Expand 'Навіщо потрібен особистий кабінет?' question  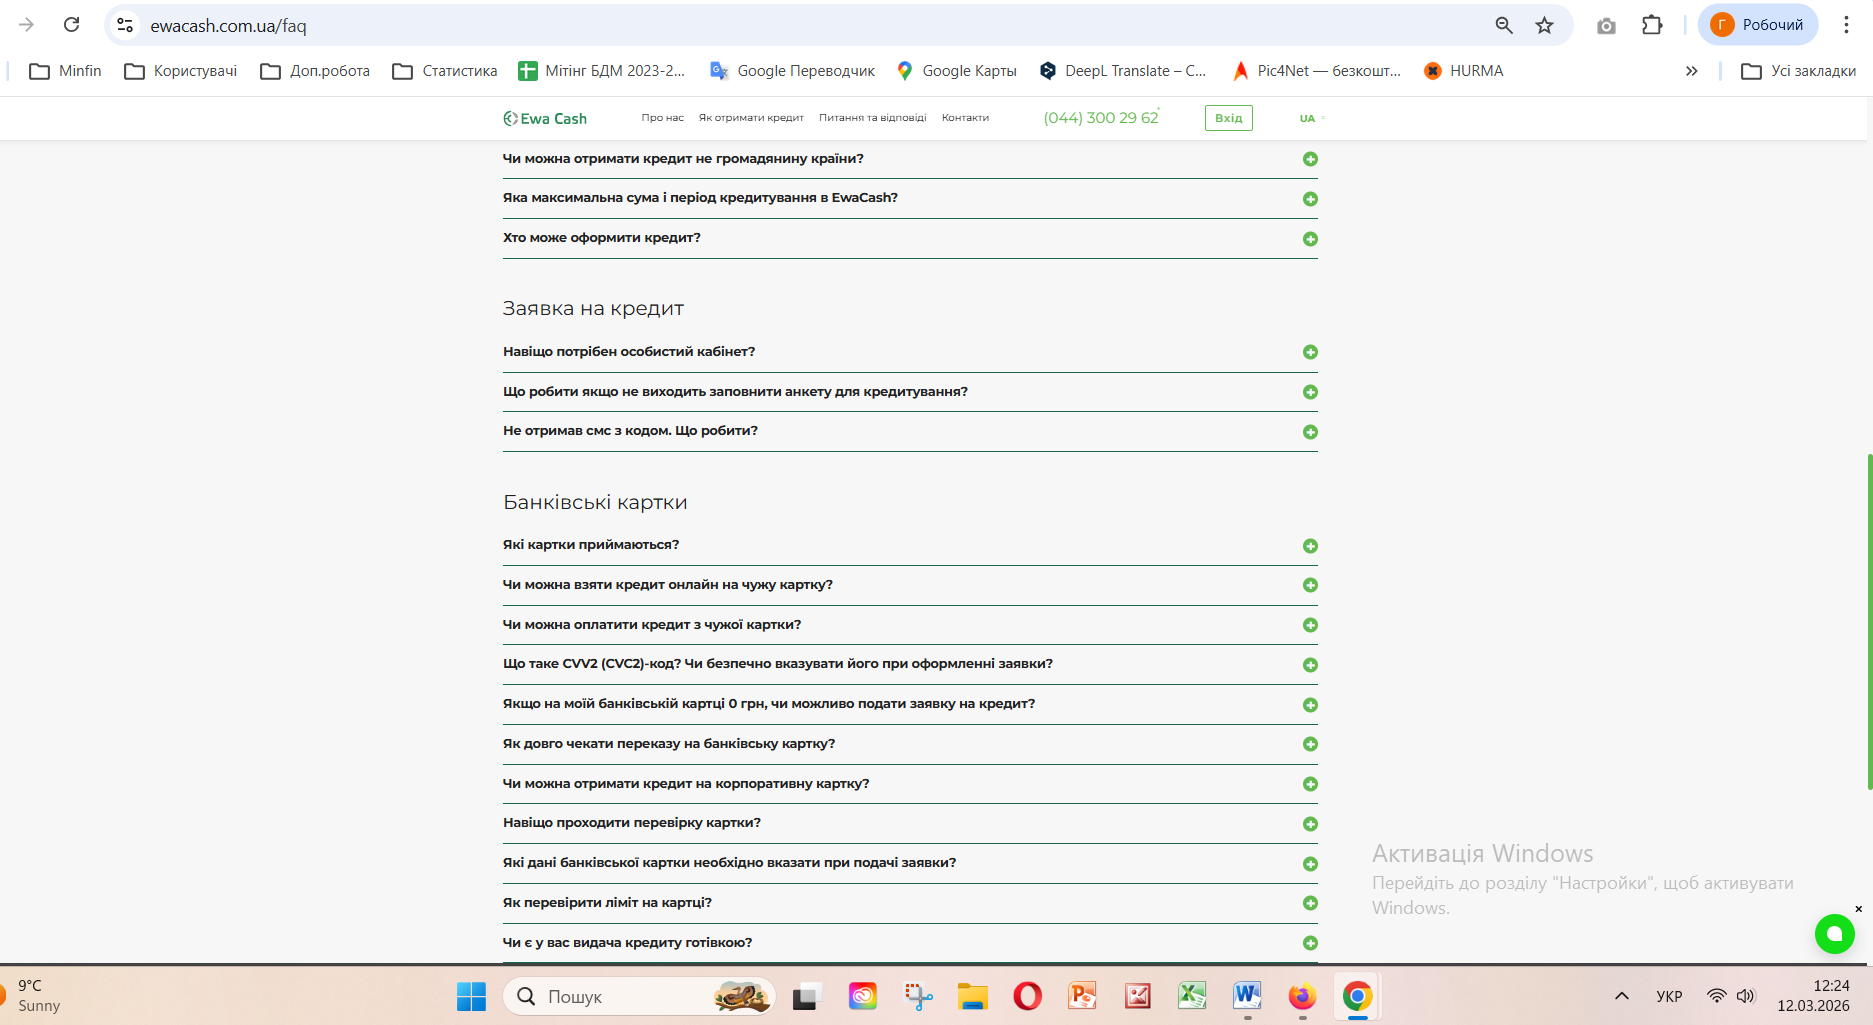(910, 352)
